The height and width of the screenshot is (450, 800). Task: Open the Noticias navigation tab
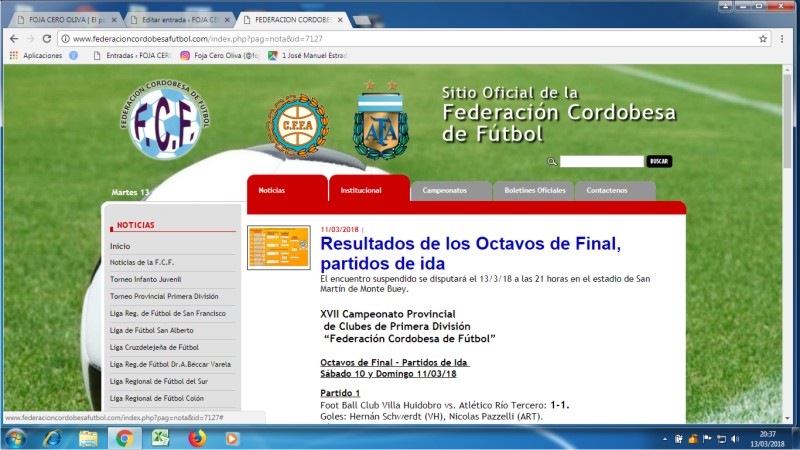tap(287, 190)
